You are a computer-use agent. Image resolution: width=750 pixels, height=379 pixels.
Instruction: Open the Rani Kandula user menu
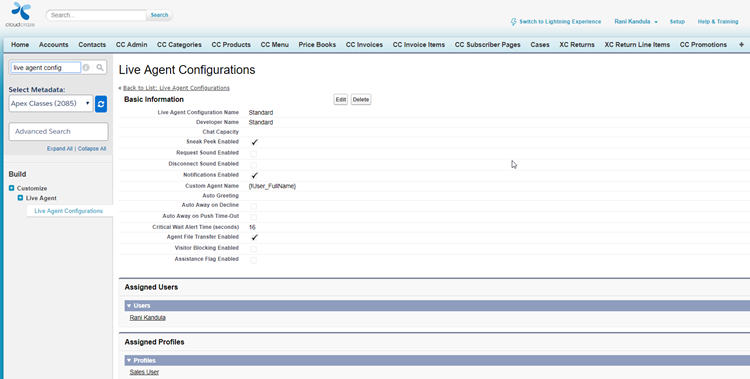point(636,22)
